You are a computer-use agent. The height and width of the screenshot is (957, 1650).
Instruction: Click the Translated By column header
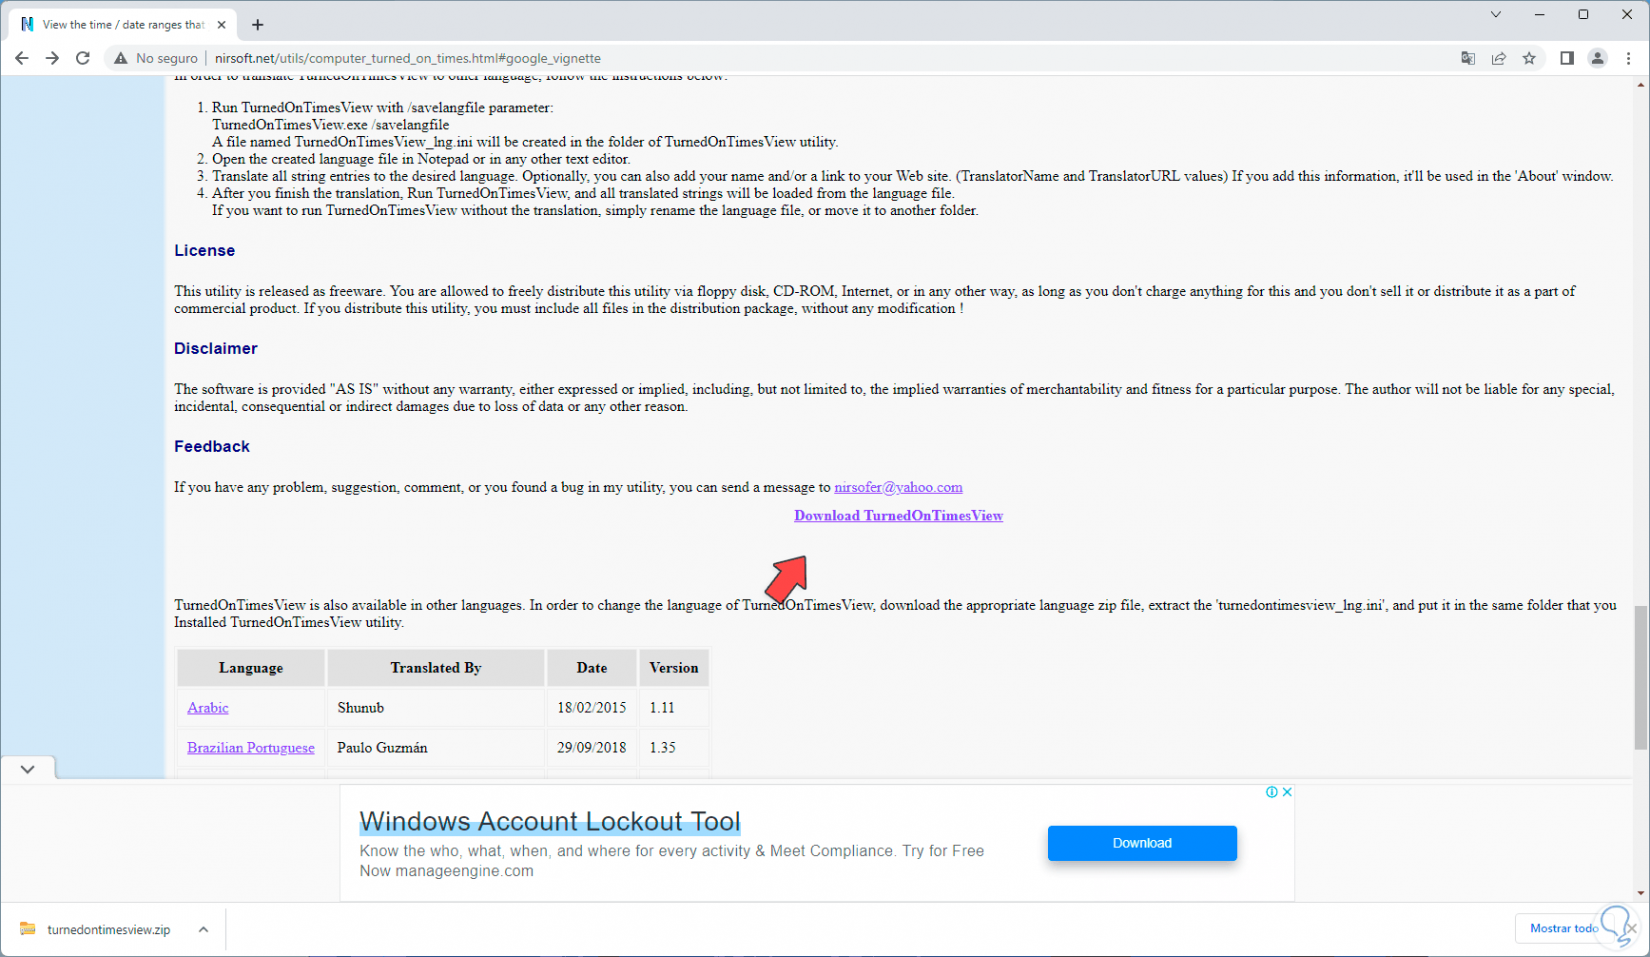(x=436, y=668)
